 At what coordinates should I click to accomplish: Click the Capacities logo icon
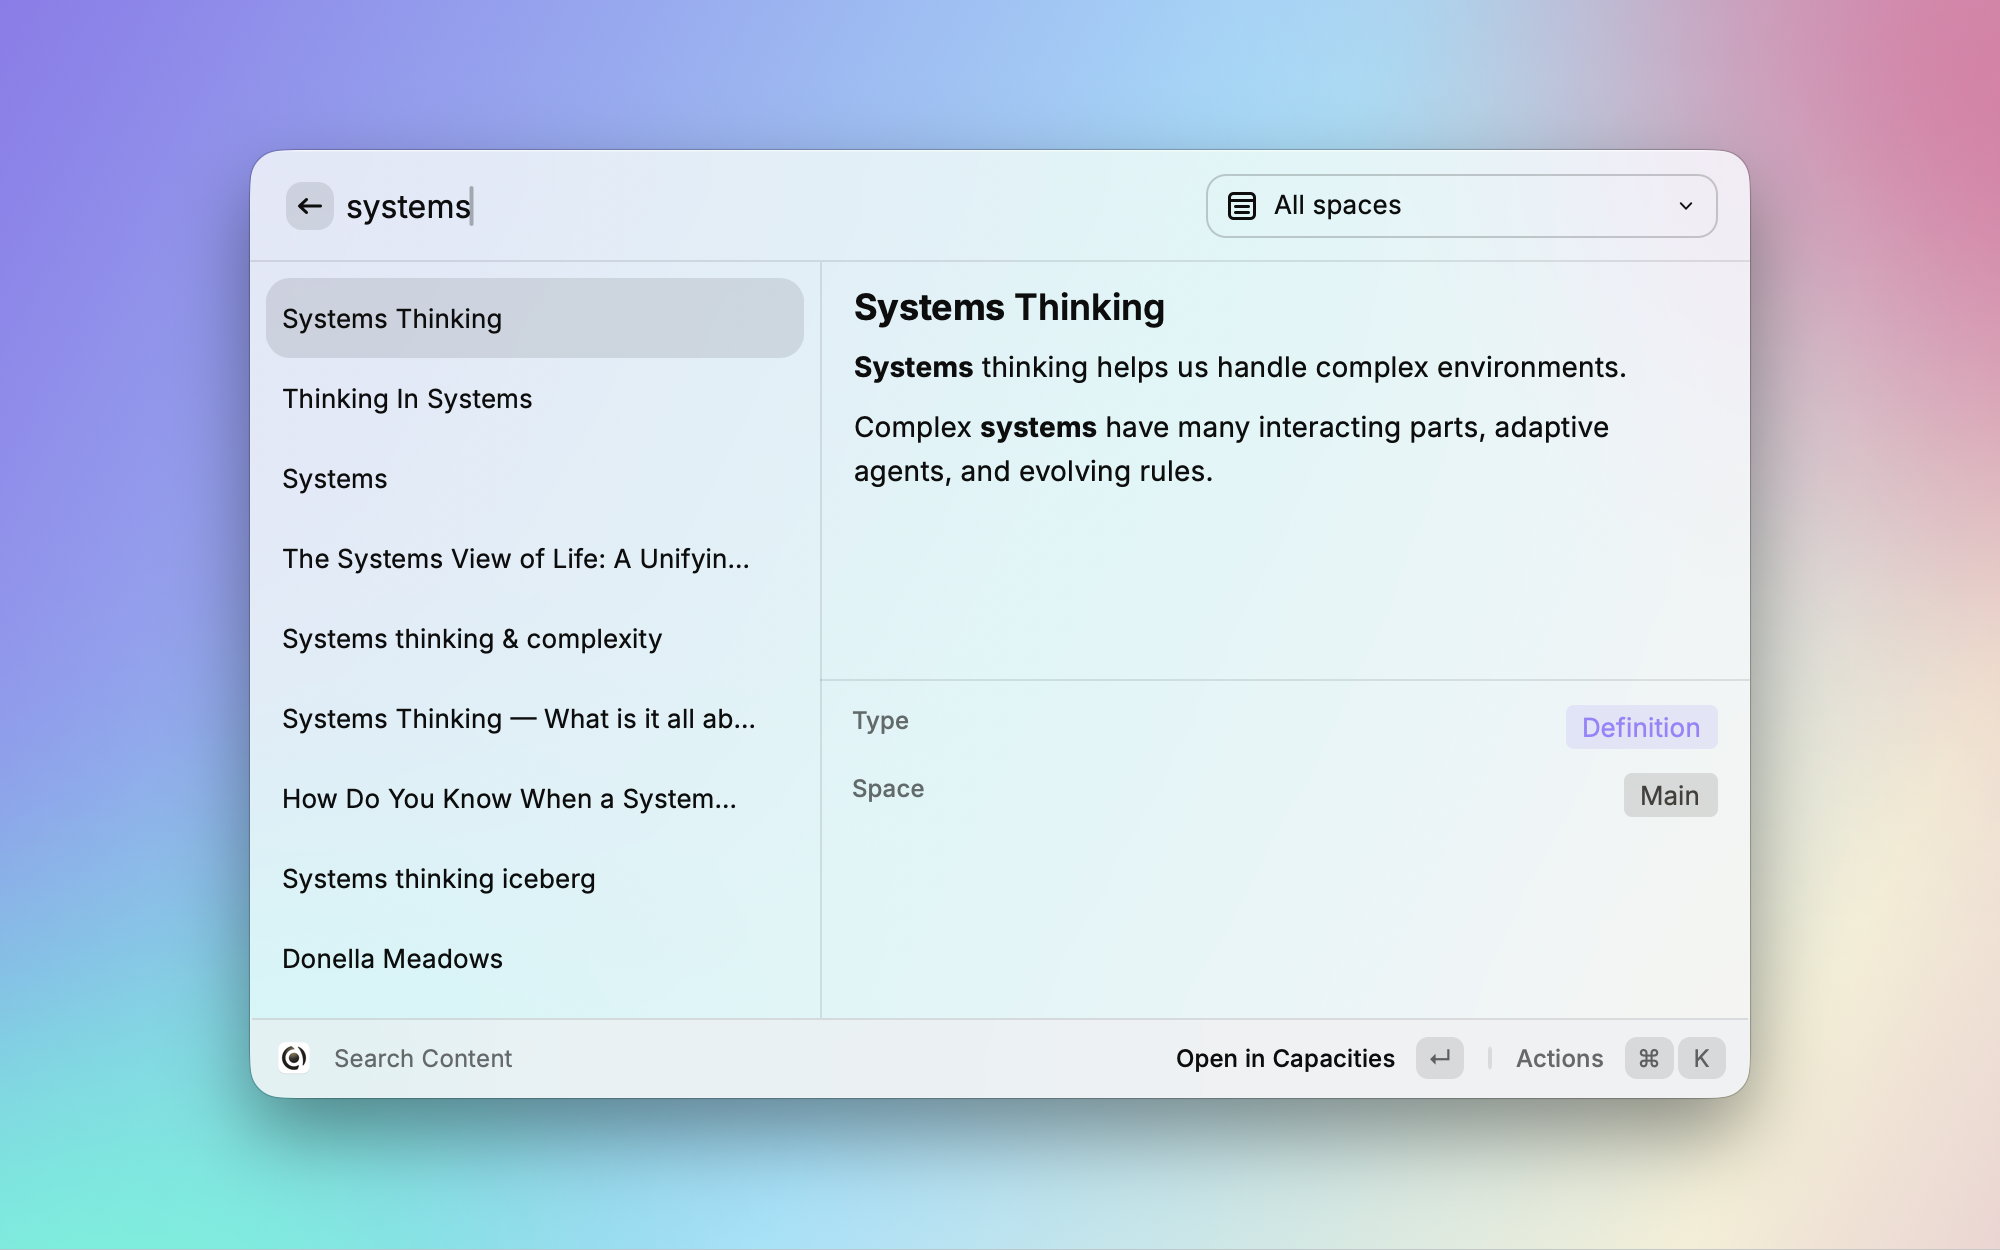tap(294, 1058)
